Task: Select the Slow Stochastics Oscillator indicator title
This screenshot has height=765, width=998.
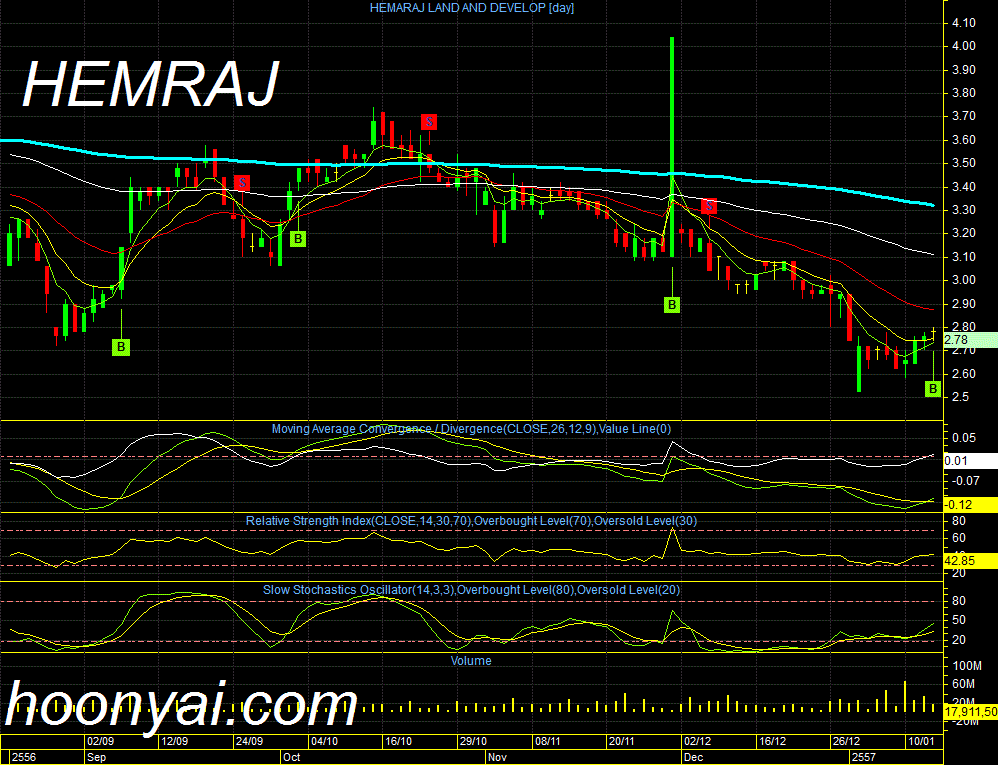Action: (x=471, y=590)
